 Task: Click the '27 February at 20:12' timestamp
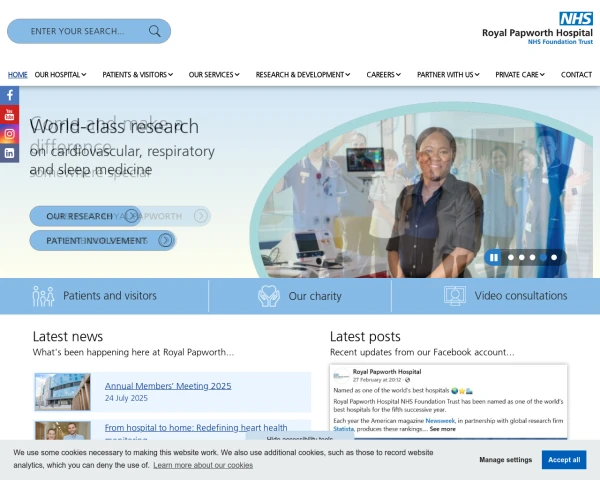377,380
